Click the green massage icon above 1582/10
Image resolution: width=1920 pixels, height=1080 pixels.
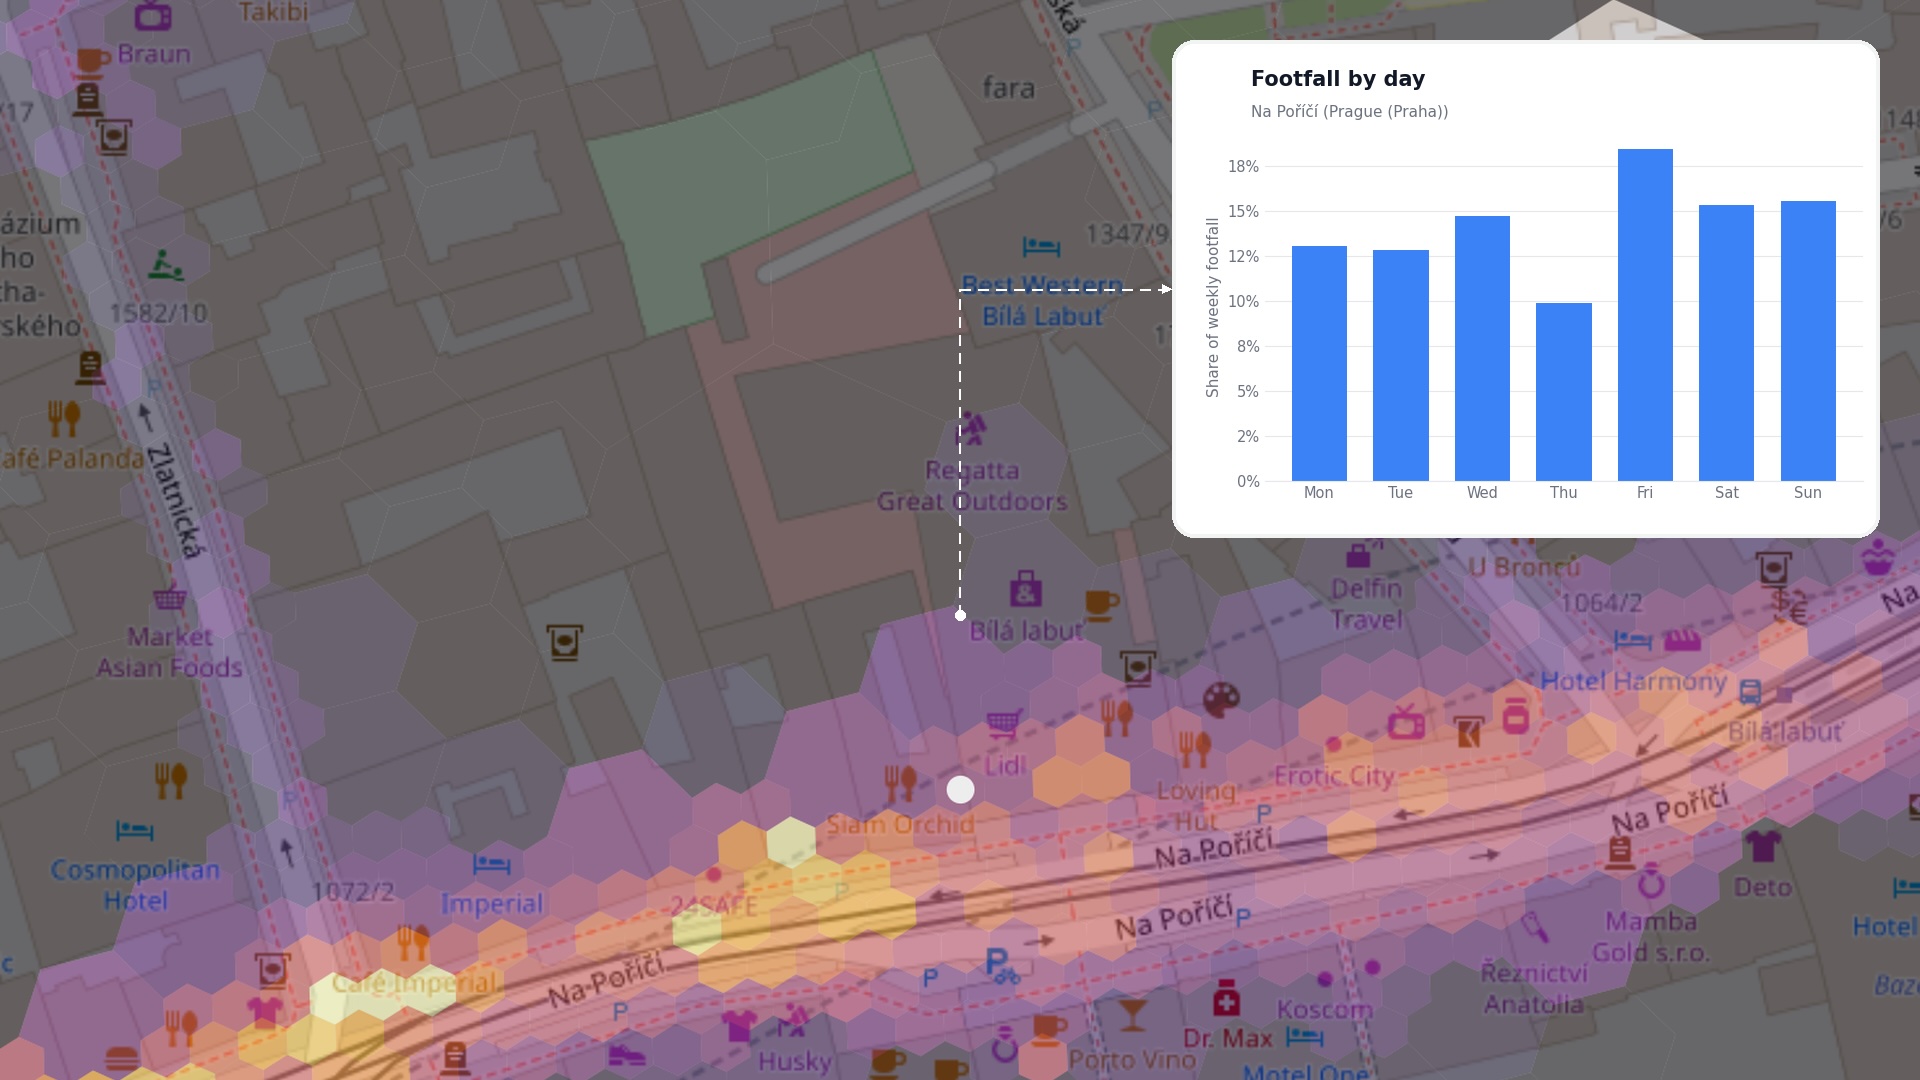165,265
